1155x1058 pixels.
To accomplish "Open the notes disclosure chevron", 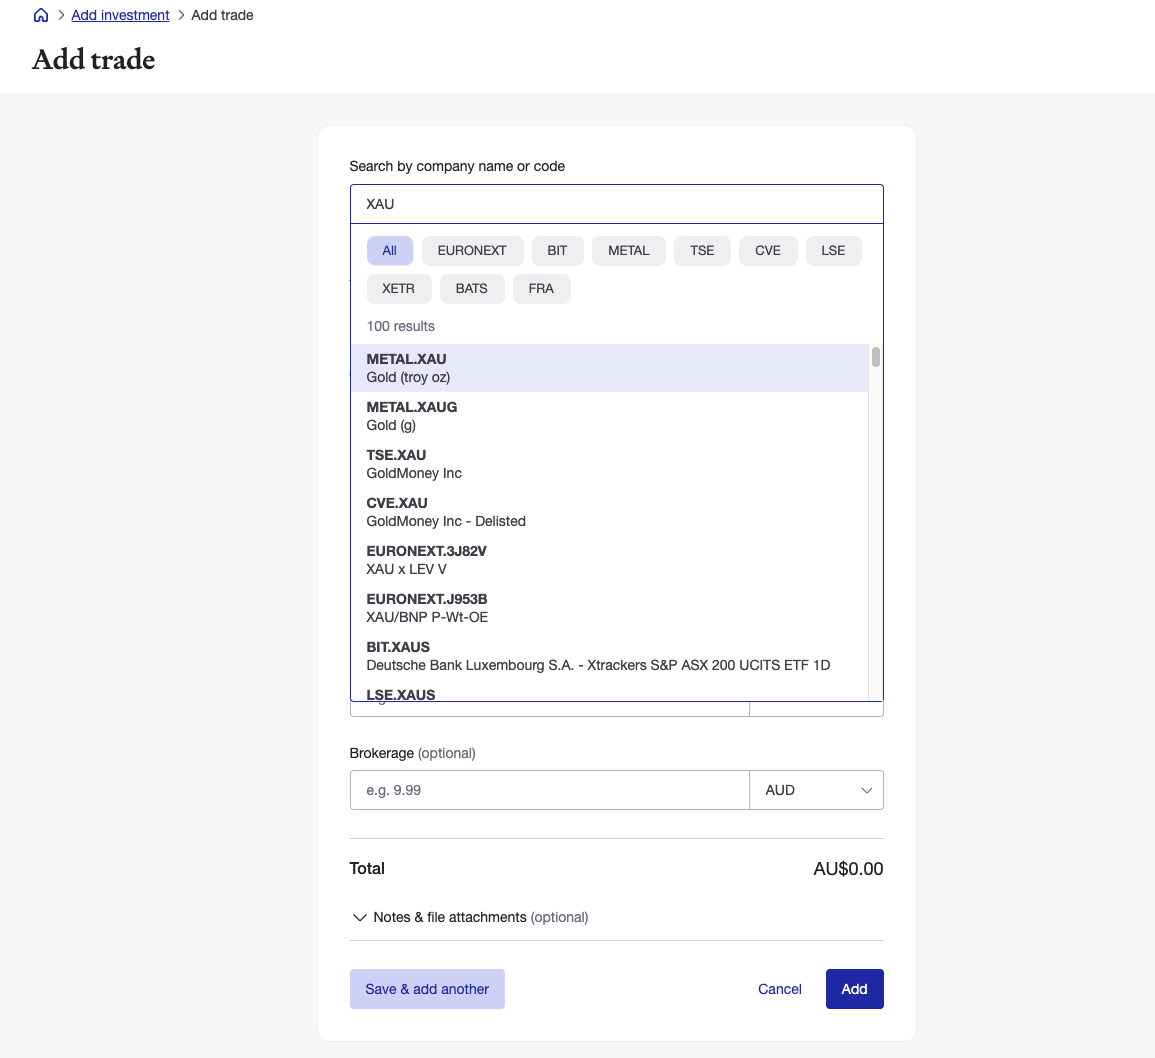I will click(359, 917).
